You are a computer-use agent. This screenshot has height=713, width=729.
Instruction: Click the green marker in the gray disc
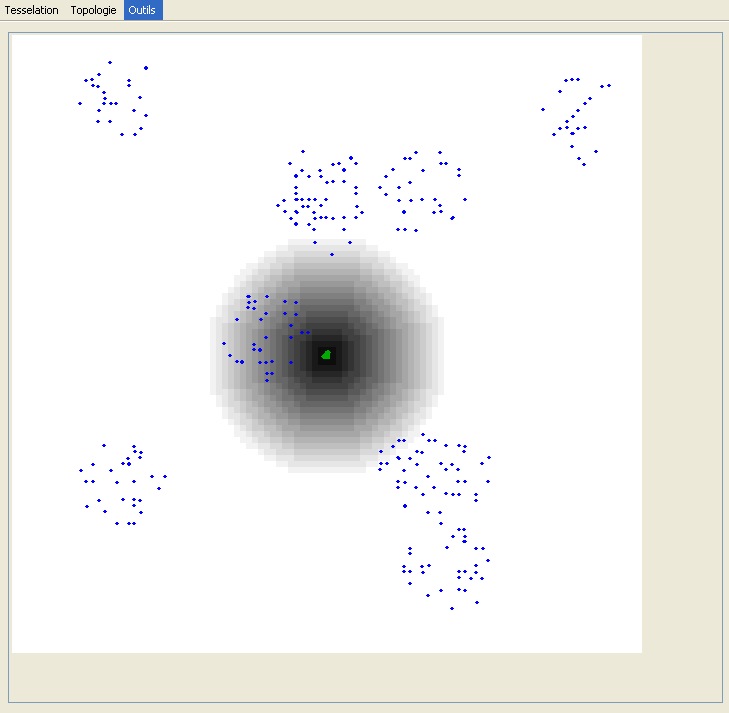point(326,354)
